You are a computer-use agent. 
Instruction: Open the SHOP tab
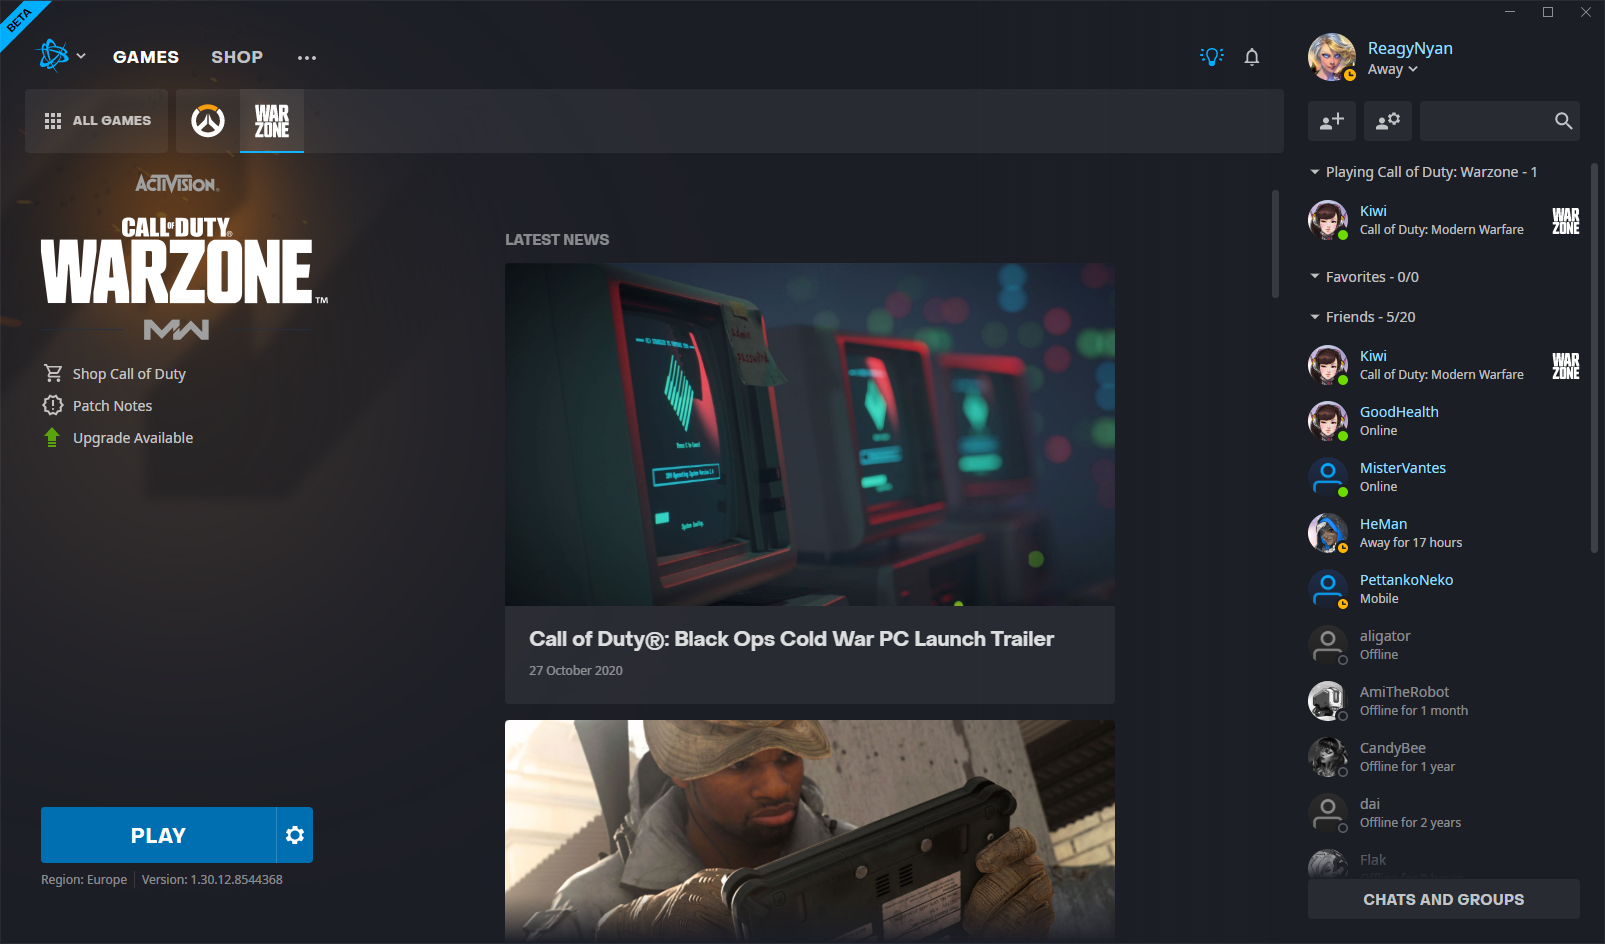click(x=237, y=57)
